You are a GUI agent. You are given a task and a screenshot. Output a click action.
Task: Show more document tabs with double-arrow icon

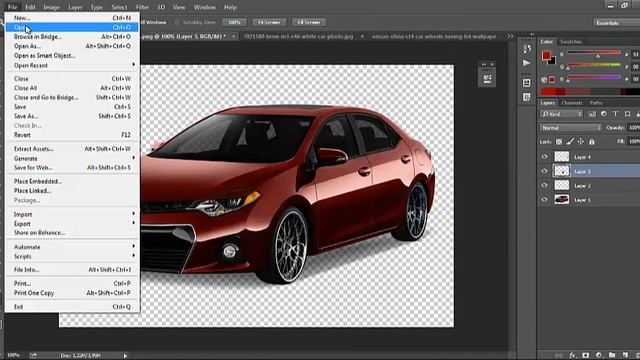pyautogui.click(x=510, y=36)
